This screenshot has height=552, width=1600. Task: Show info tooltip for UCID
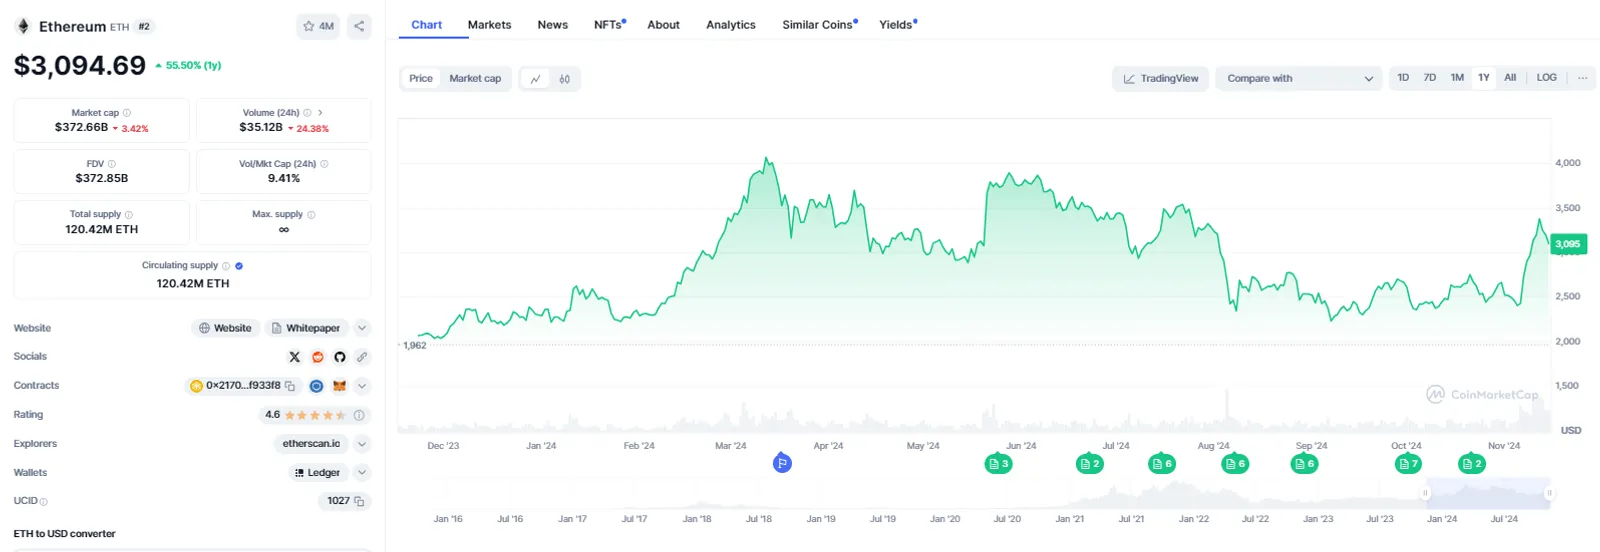pyautogui.click(x=44, y=502)
